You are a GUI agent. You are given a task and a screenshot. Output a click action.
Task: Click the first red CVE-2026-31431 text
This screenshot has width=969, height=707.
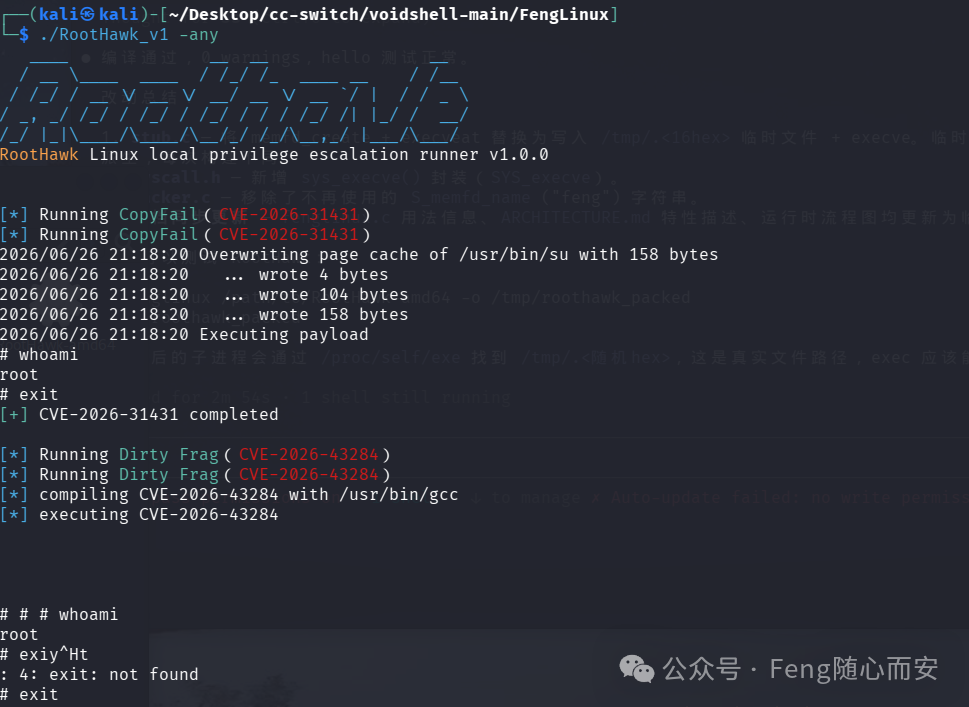pyautogui.click(x=289, y=214)
